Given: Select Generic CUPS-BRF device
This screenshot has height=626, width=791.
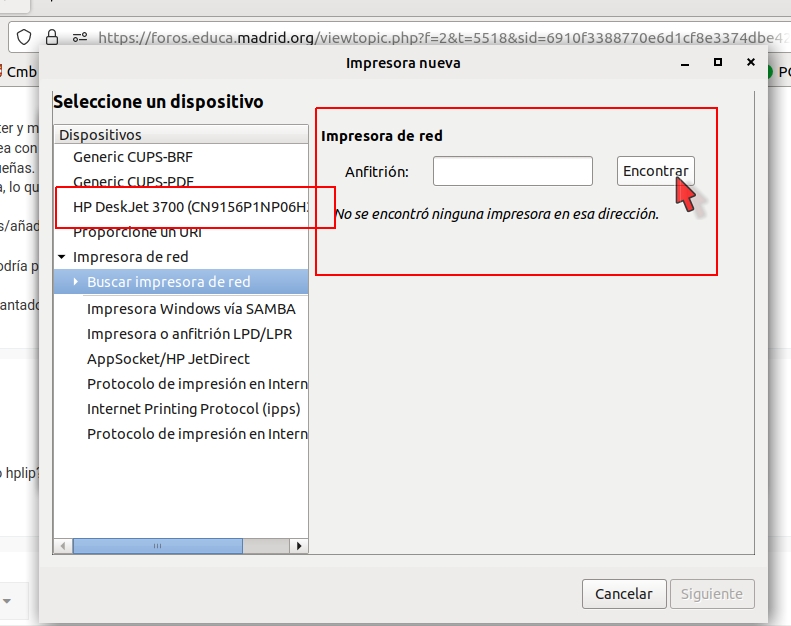Looking at the screenshot, I should coord(133,157).
